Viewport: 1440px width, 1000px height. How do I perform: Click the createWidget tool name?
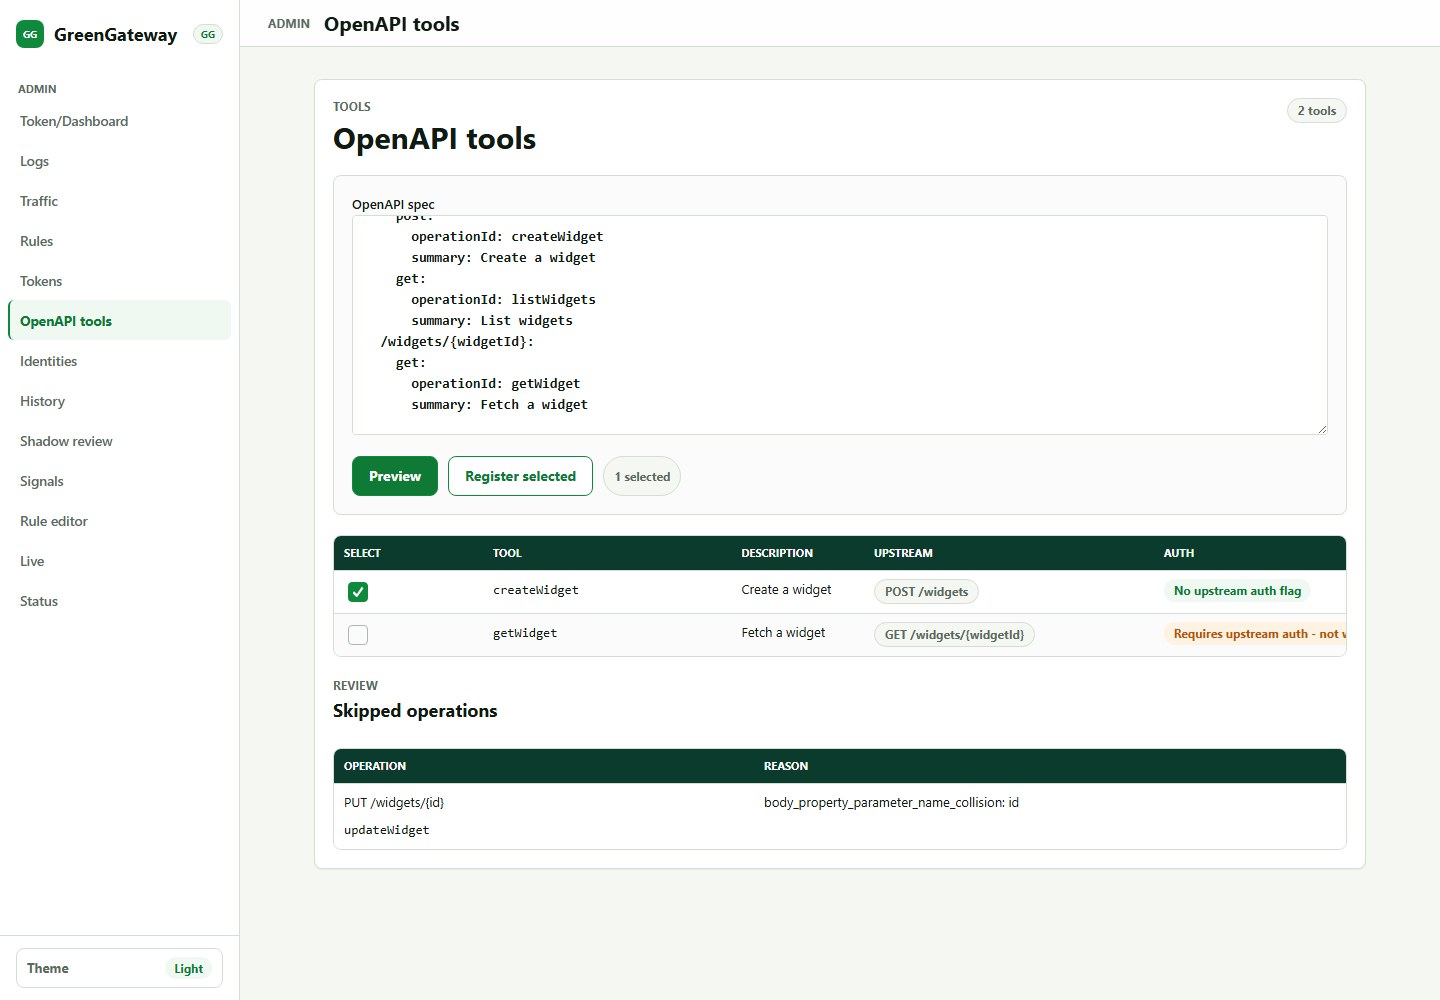click(536, 591)
